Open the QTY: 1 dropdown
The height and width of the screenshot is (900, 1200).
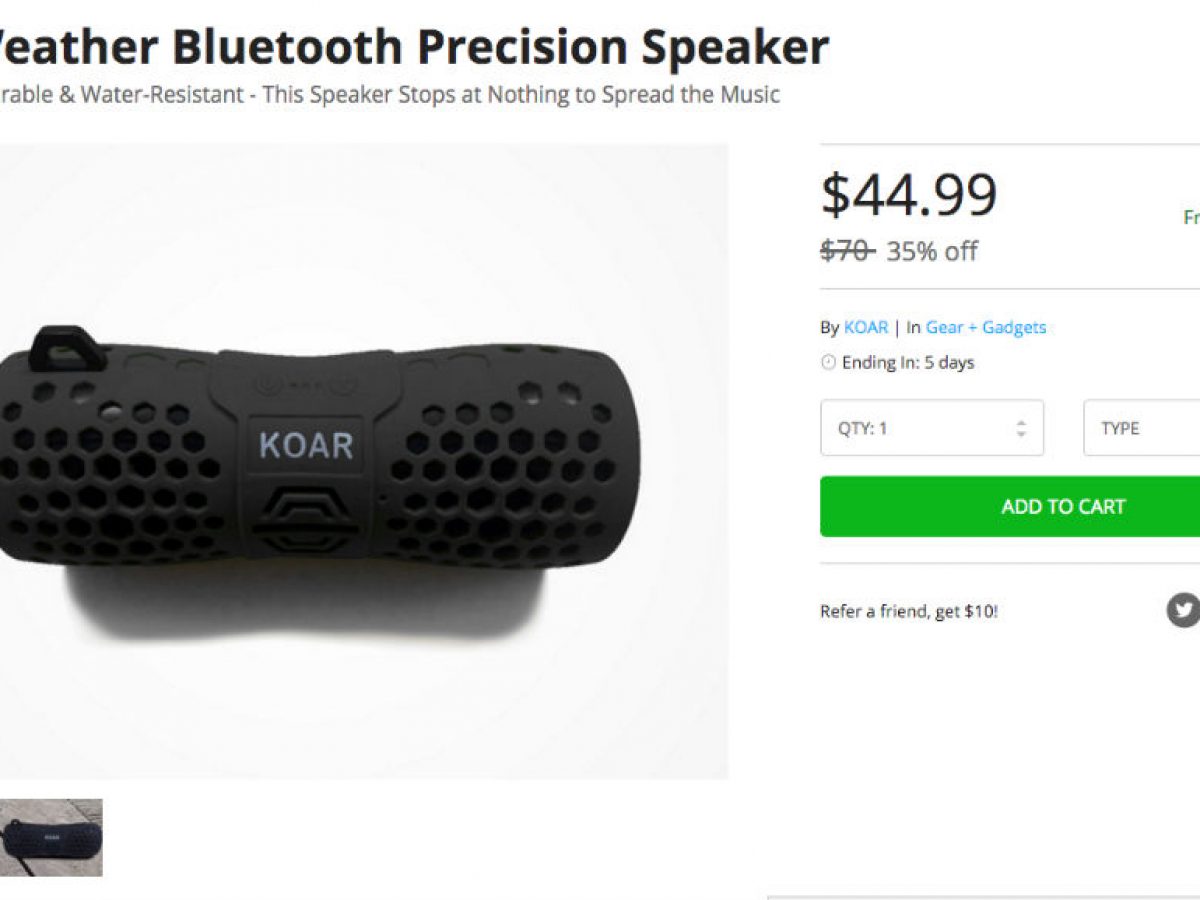click(932, 428)
